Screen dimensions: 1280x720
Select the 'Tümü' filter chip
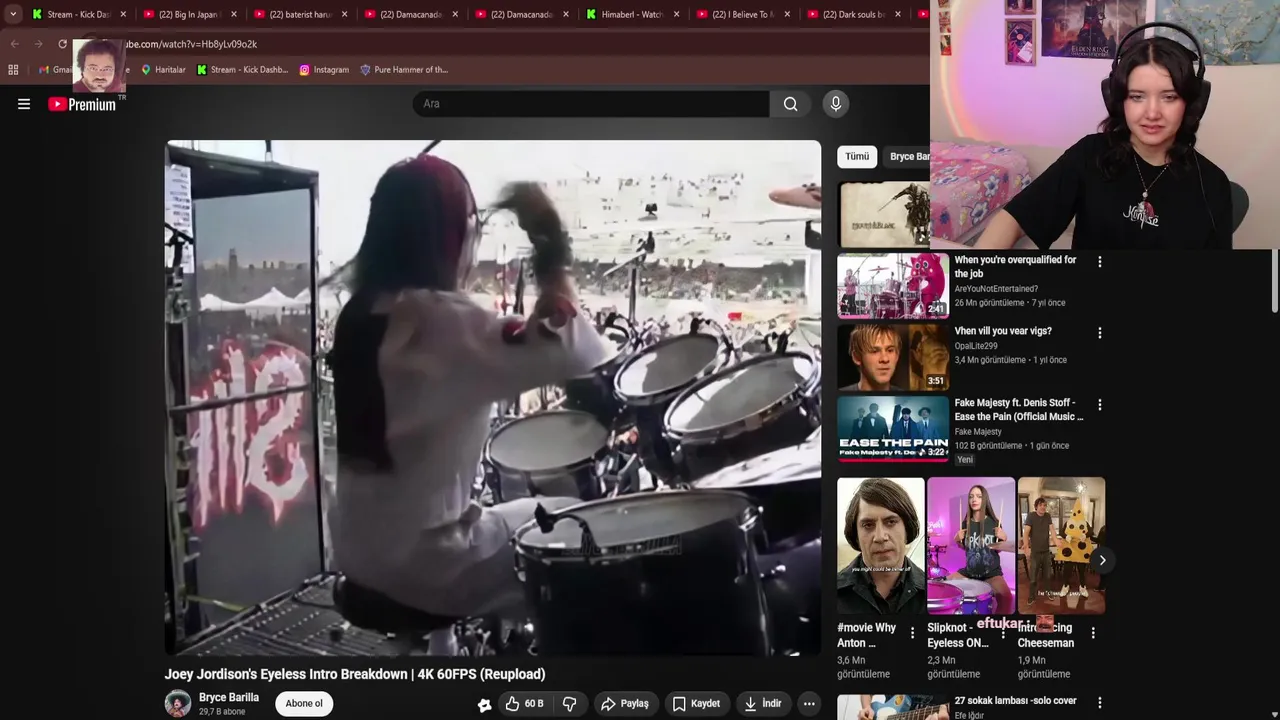pos(857,157)
